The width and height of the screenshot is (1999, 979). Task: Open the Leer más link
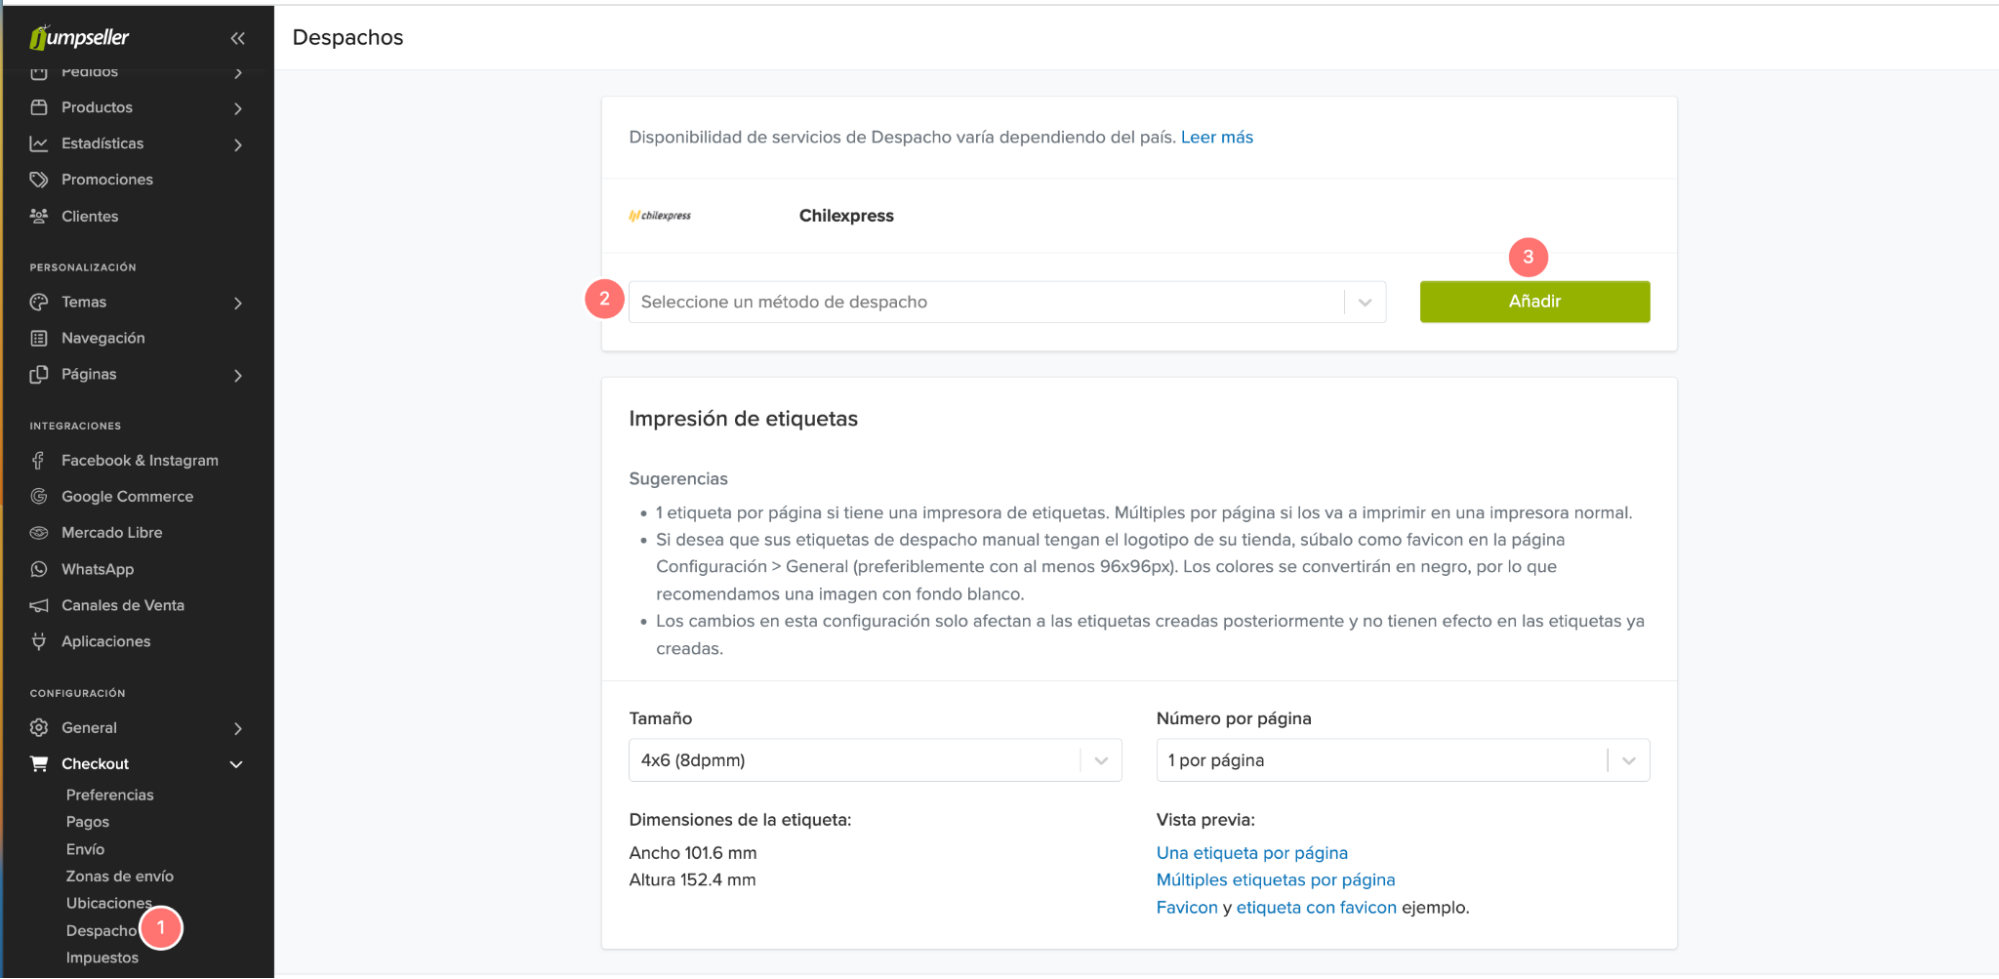pos(1216,137)
